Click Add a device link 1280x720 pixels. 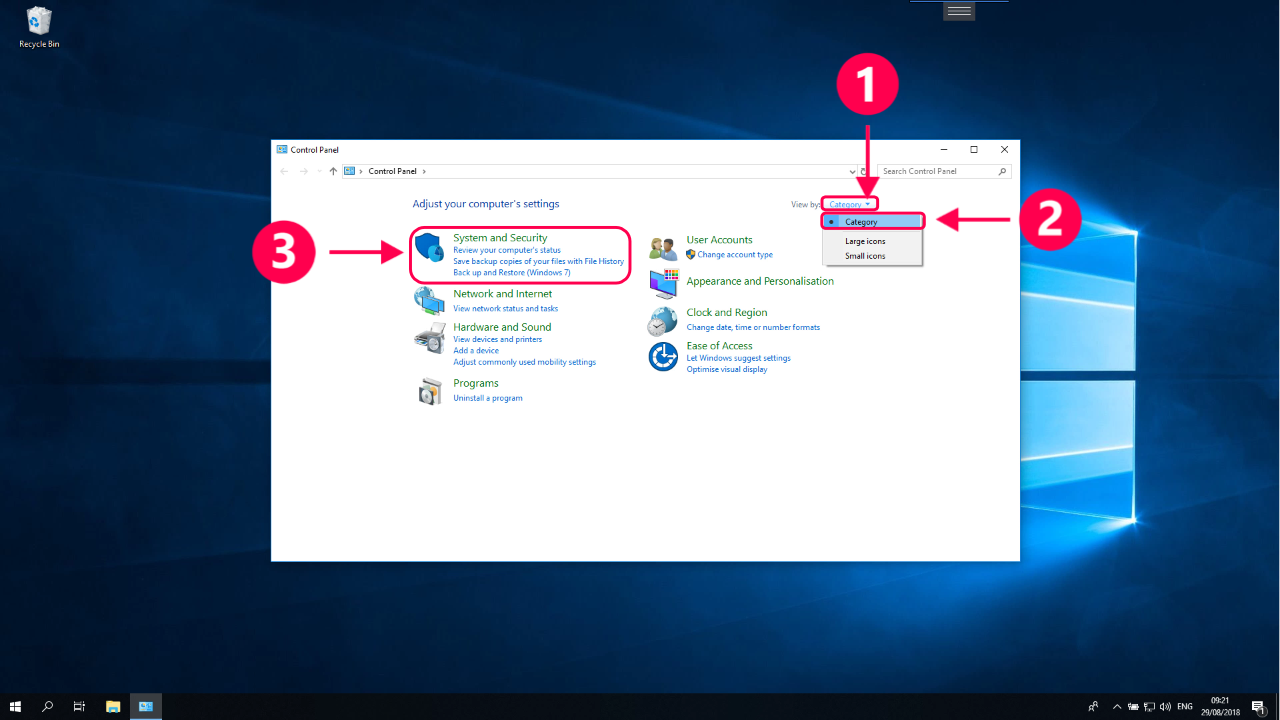[476, 350]
